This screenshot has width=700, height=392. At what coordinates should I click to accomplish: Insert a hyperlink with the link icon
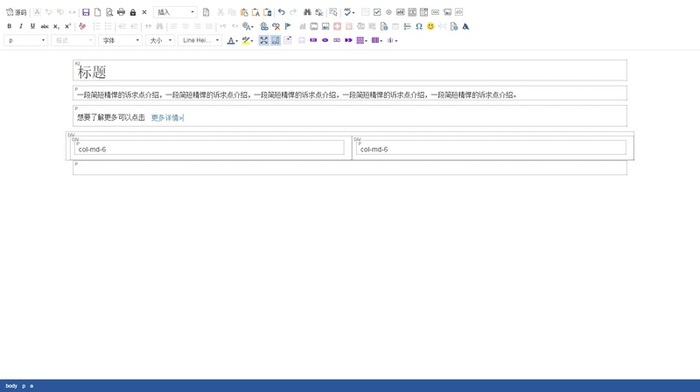click(x=264, y=26)
